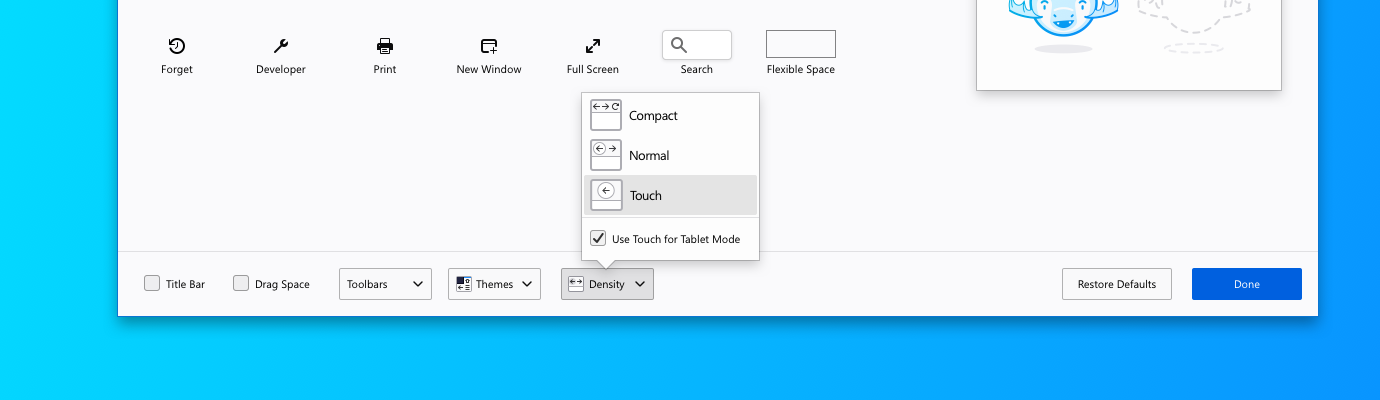Click the New Window label text
1380x400 pixels.
point(489,70)
